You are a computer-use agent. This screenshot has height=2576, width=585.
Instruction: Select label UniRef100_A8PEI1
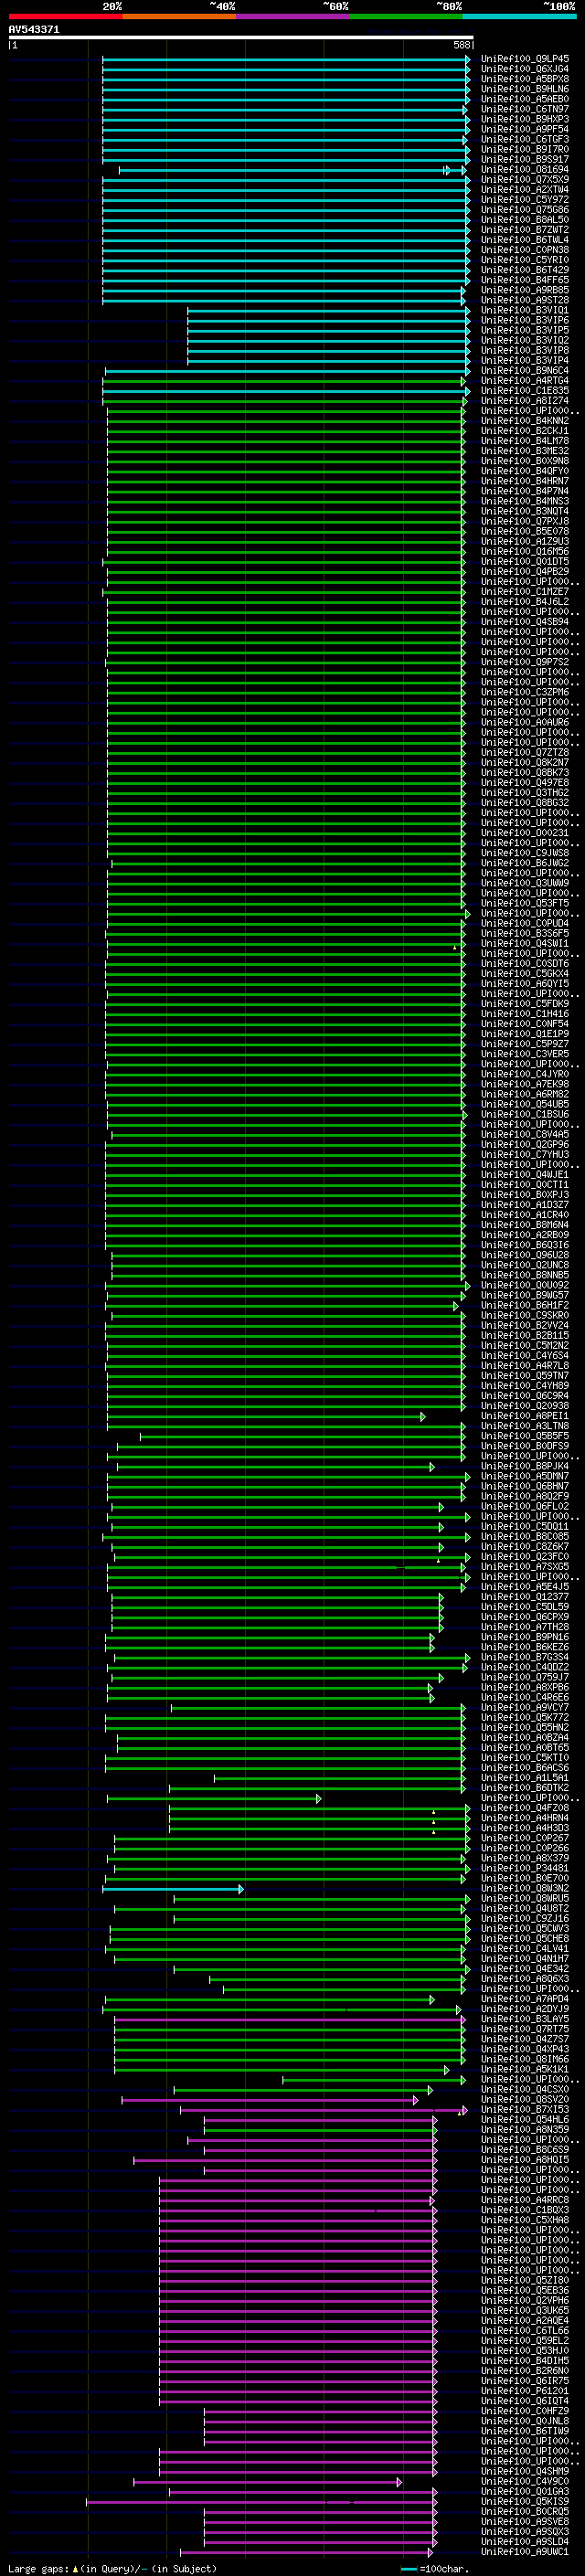(x=525, y=1416)
